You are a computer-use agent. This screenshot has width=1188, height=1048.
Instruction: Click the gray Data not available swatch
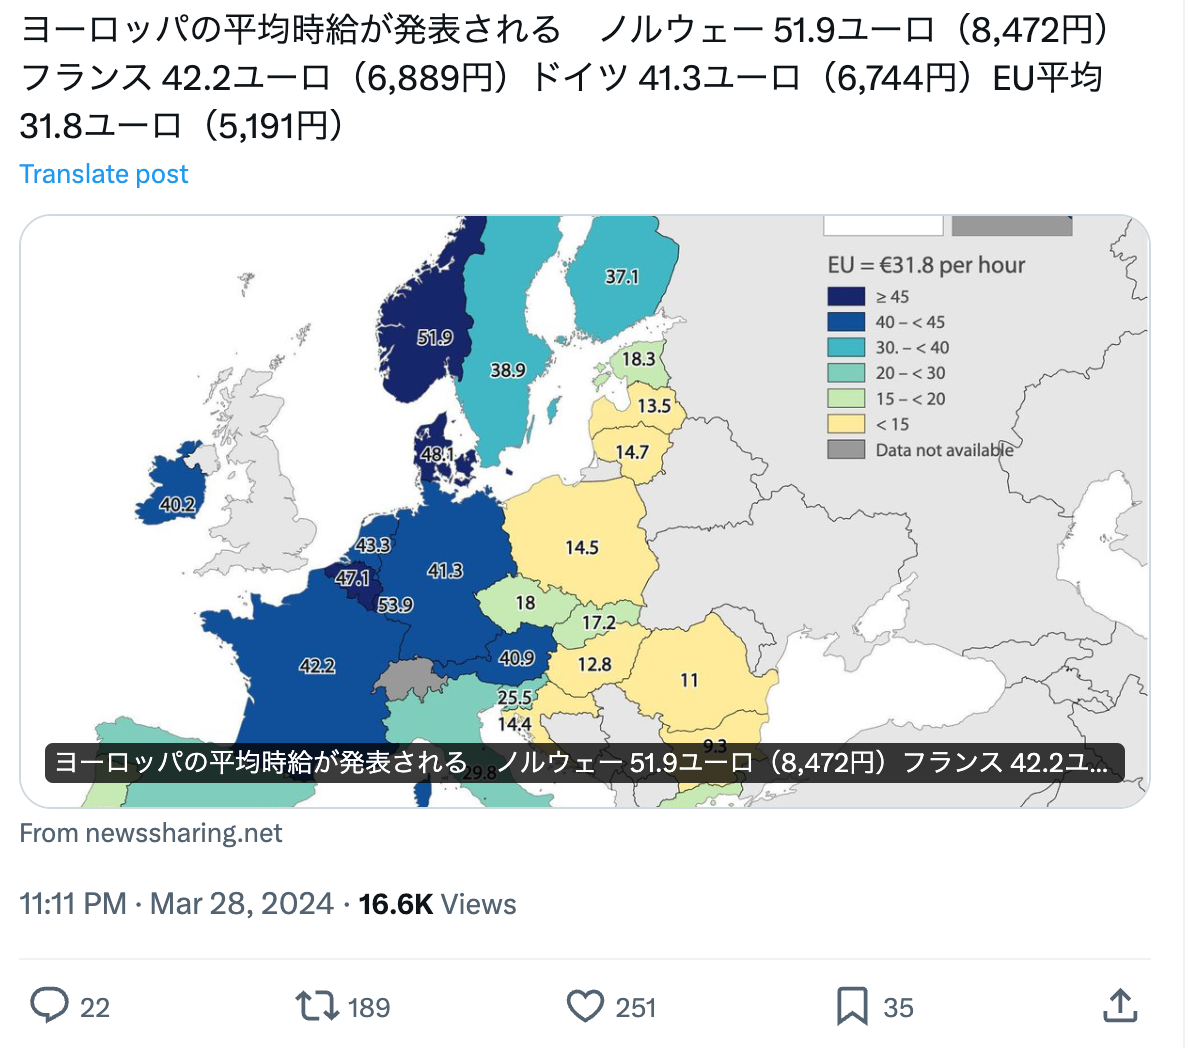[x=846, y=449]
